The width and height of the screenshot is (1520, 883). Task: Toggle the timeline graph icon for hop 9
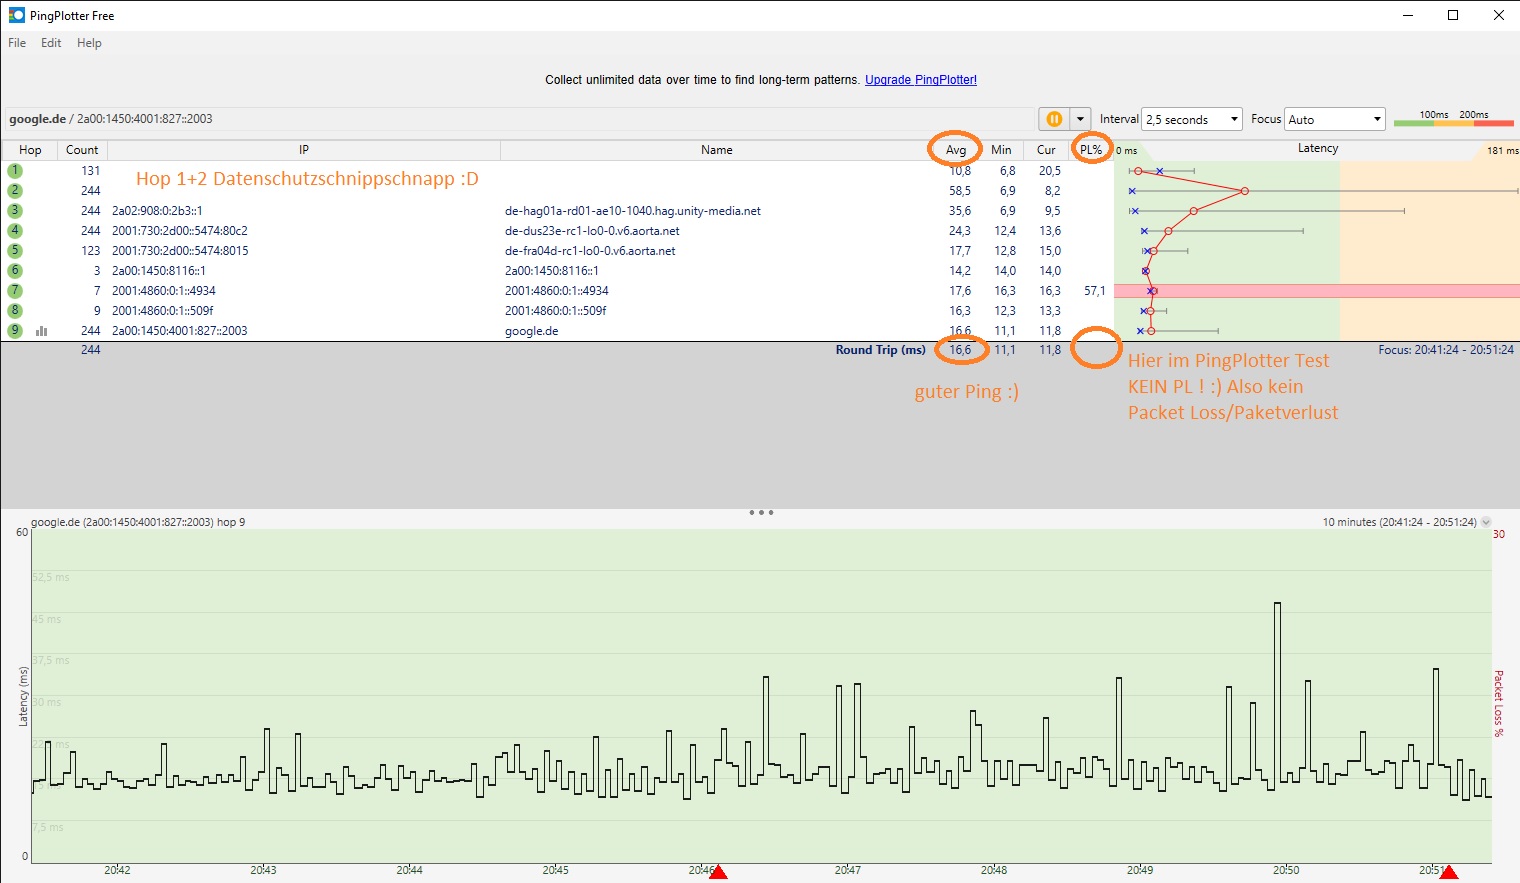point(42,331)
